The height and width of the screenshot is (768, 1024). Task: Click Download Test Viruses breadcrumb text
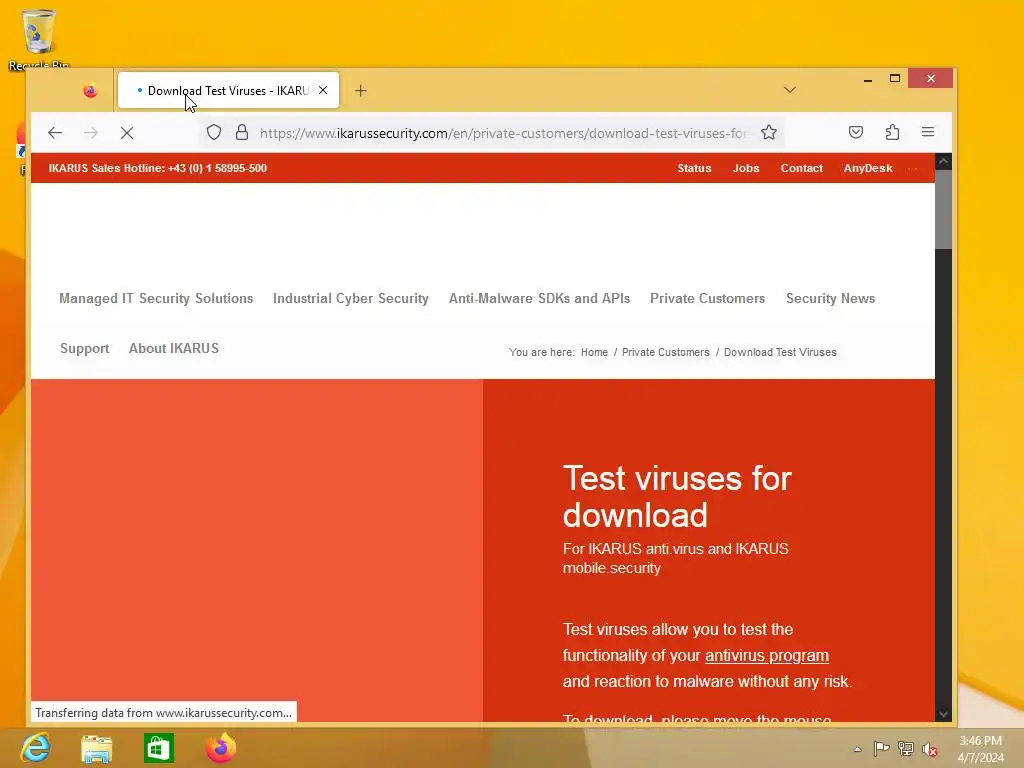click(780, 352)
